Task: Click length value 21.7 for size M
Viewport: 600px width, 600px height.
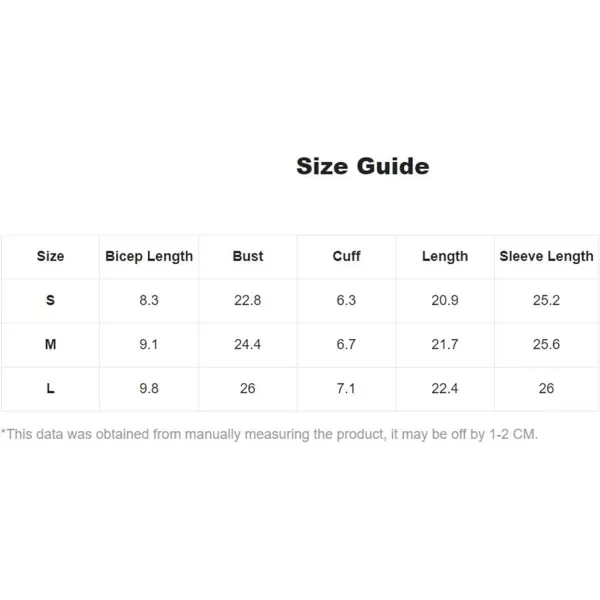Action: click(445, 344)
